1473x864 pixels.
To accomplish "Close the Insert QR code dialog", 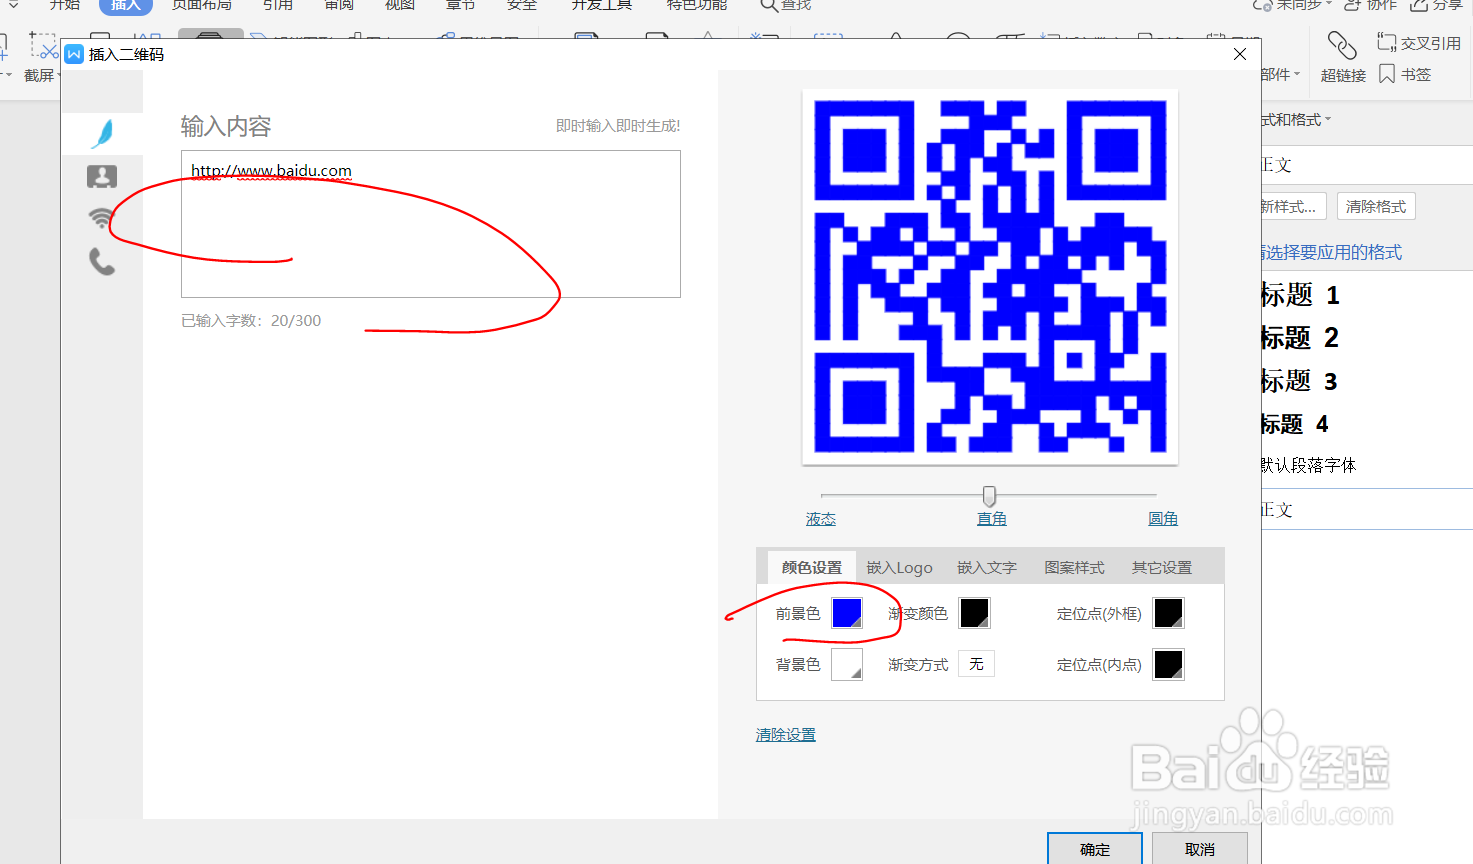I will click(1240, 54).
